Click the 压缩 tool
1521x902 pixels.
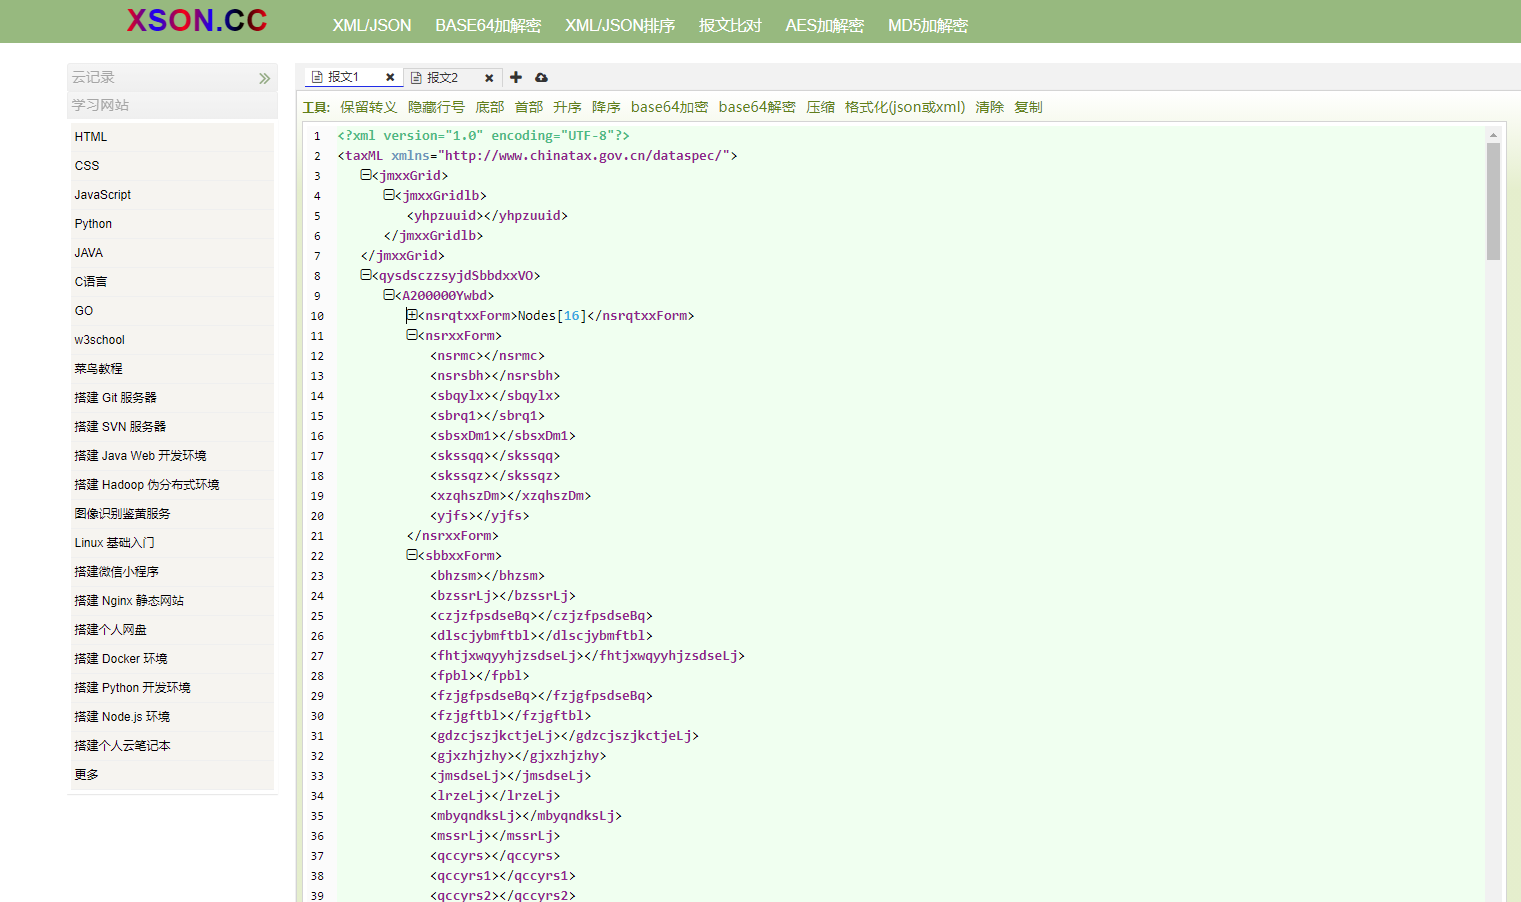pyautogui.click(x=821, y=107)
